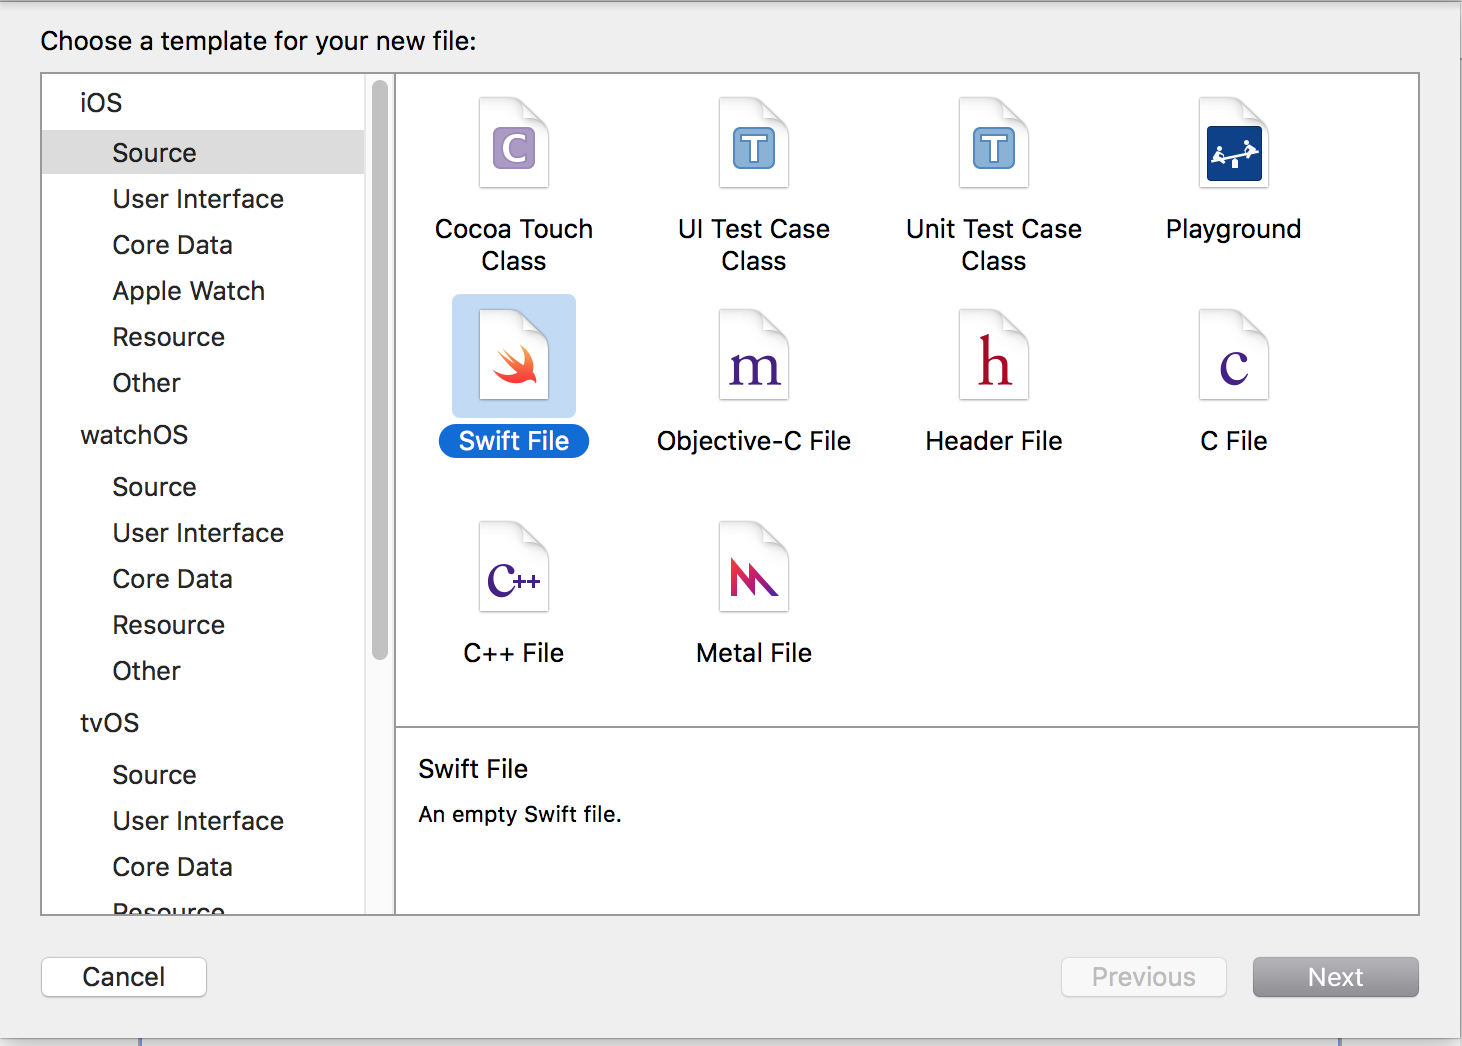Click the Previous button
This screenshot has height=1046, width=1462.
tap(1143, 977)
